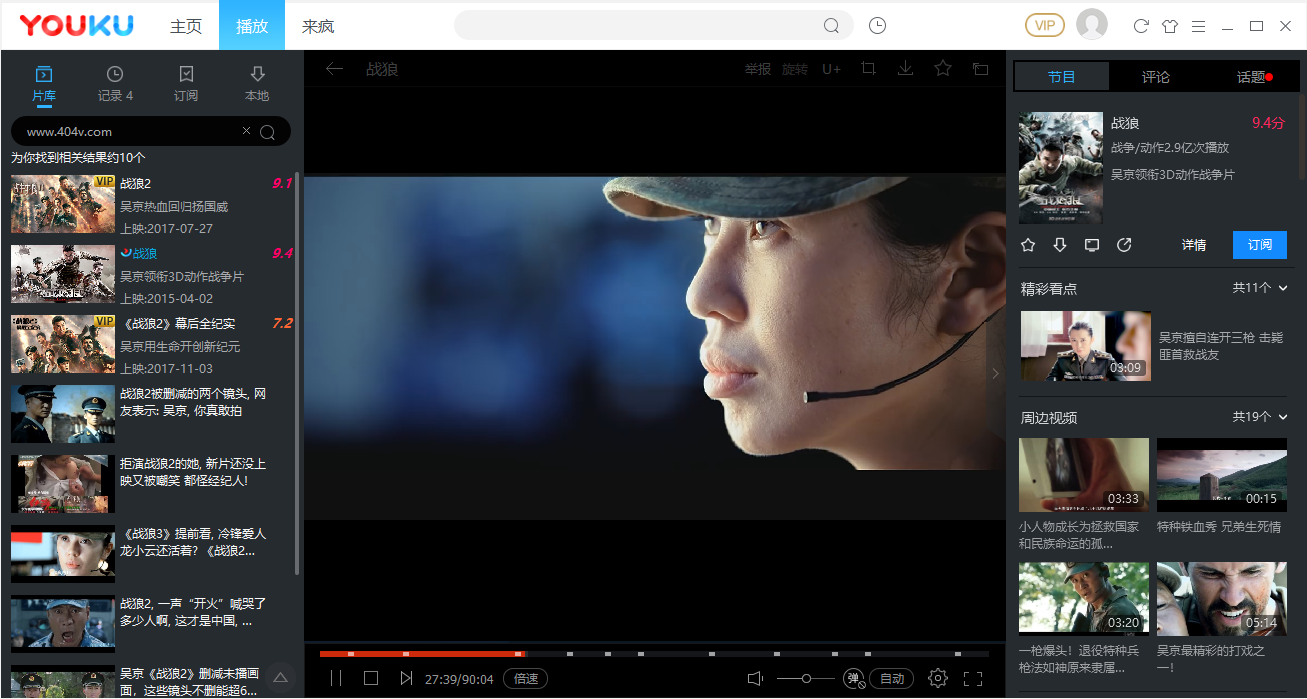Open the watch history clock icon beside search bar
Screen dimensions: 1307x699
coord(877,26)
